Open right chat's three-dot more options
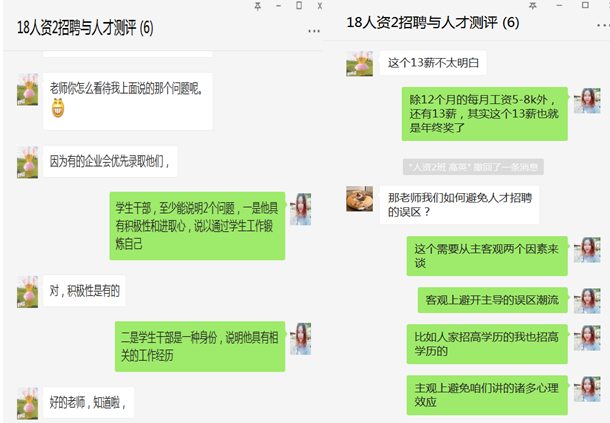Image resolution: width=610 pixels, height=423 pixels. click(x=603, y=25)
